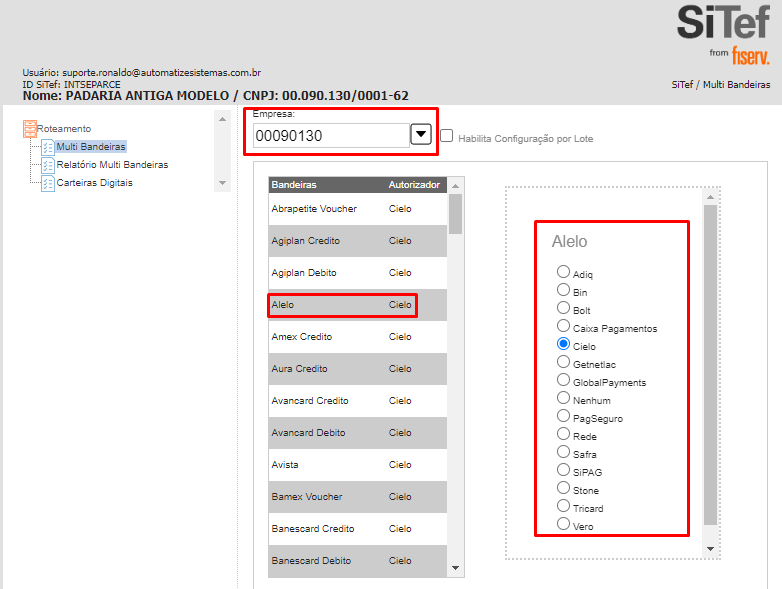Click the ID SiTef INTSEPARCE text
This screenshot has height=589, width=782.
(x=71, y=84)
